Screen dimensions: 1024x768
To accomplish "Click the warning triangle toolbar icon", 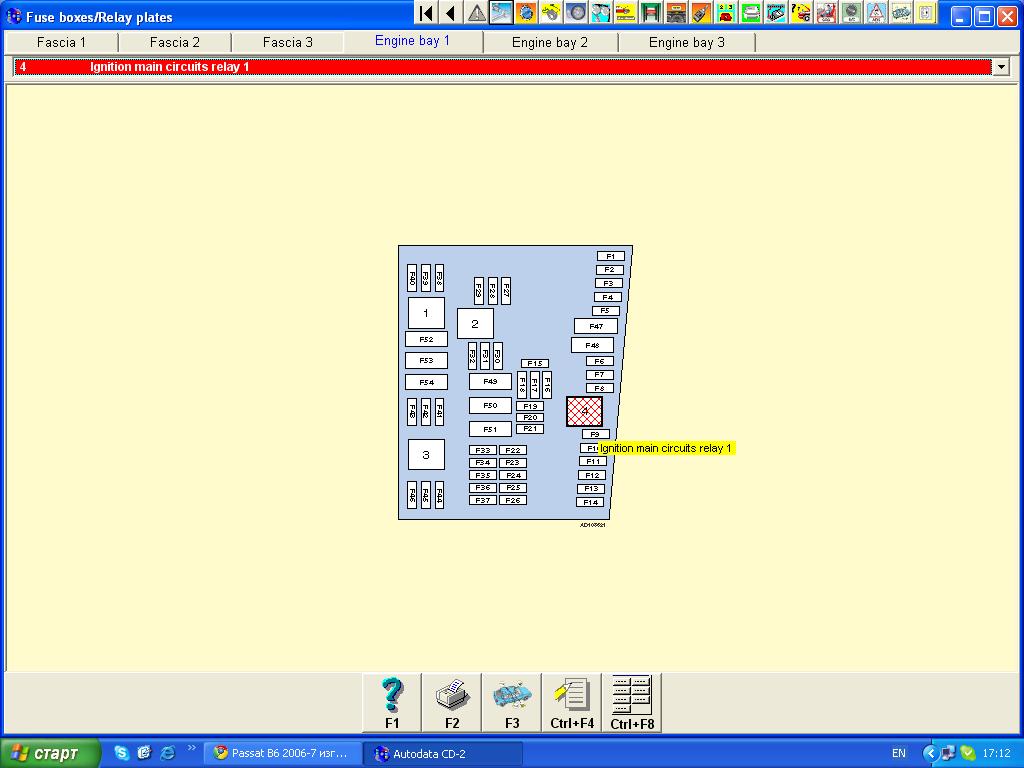I will click(477, 13).
